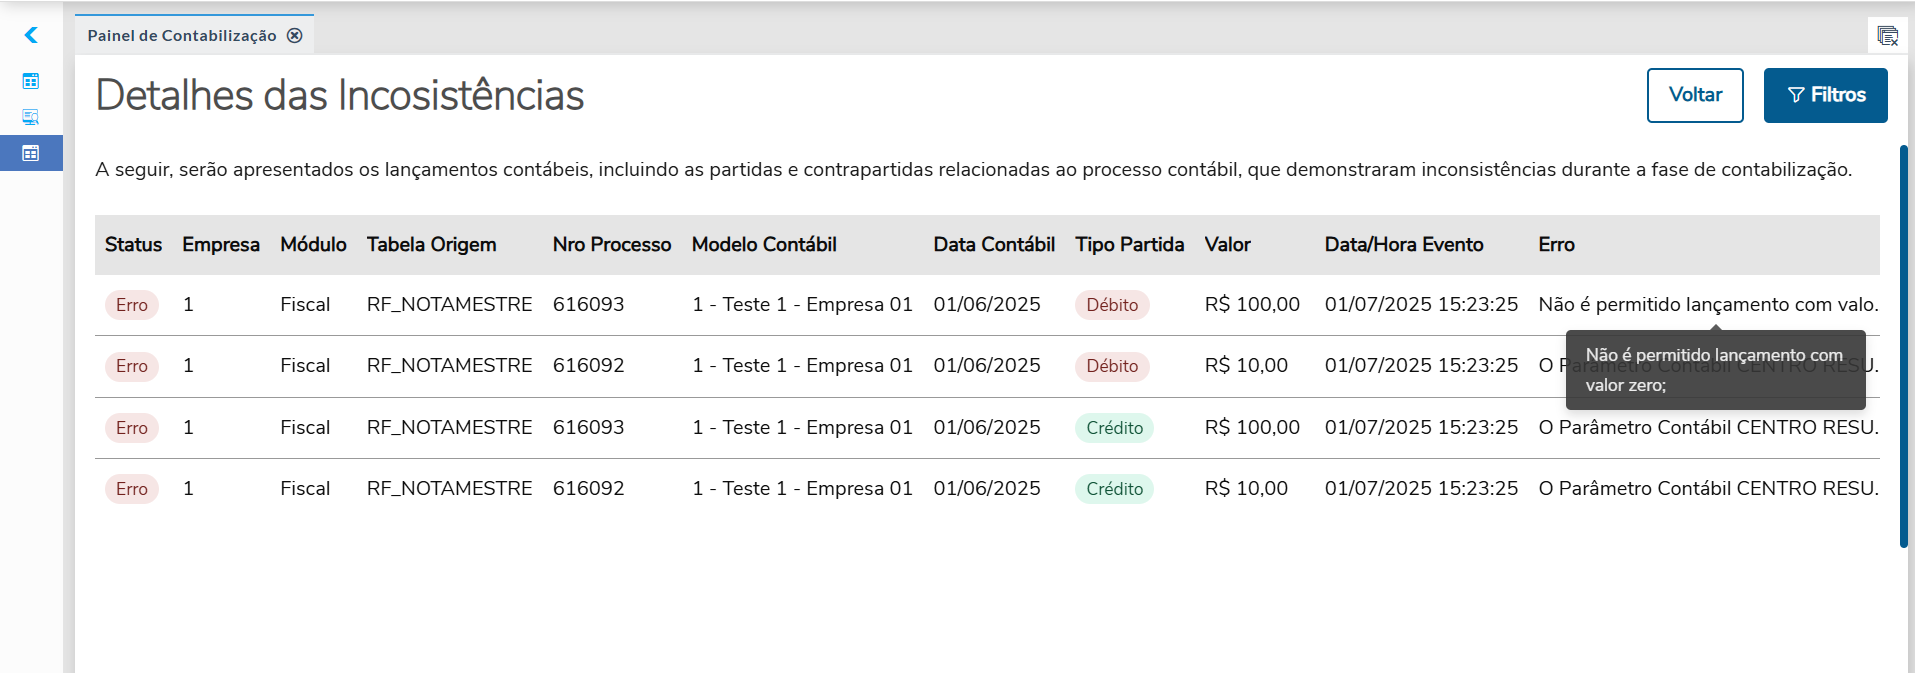Sort by the Status column header
The image size is (1915, 673).
(x=133, y=245)
